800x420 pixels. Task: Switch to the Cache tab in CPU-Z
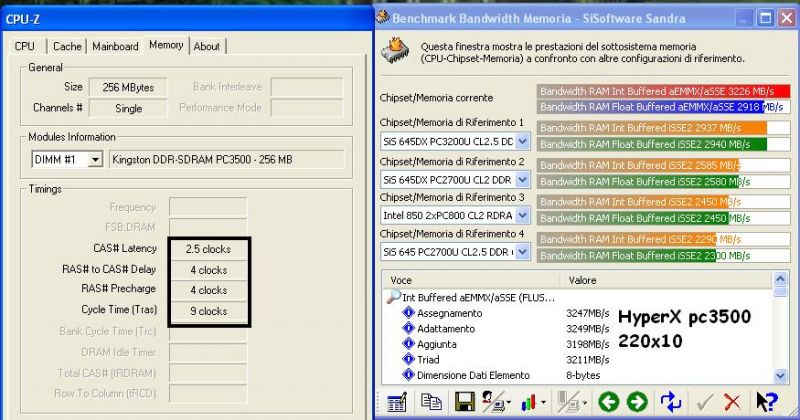click(x=67, y=46)
